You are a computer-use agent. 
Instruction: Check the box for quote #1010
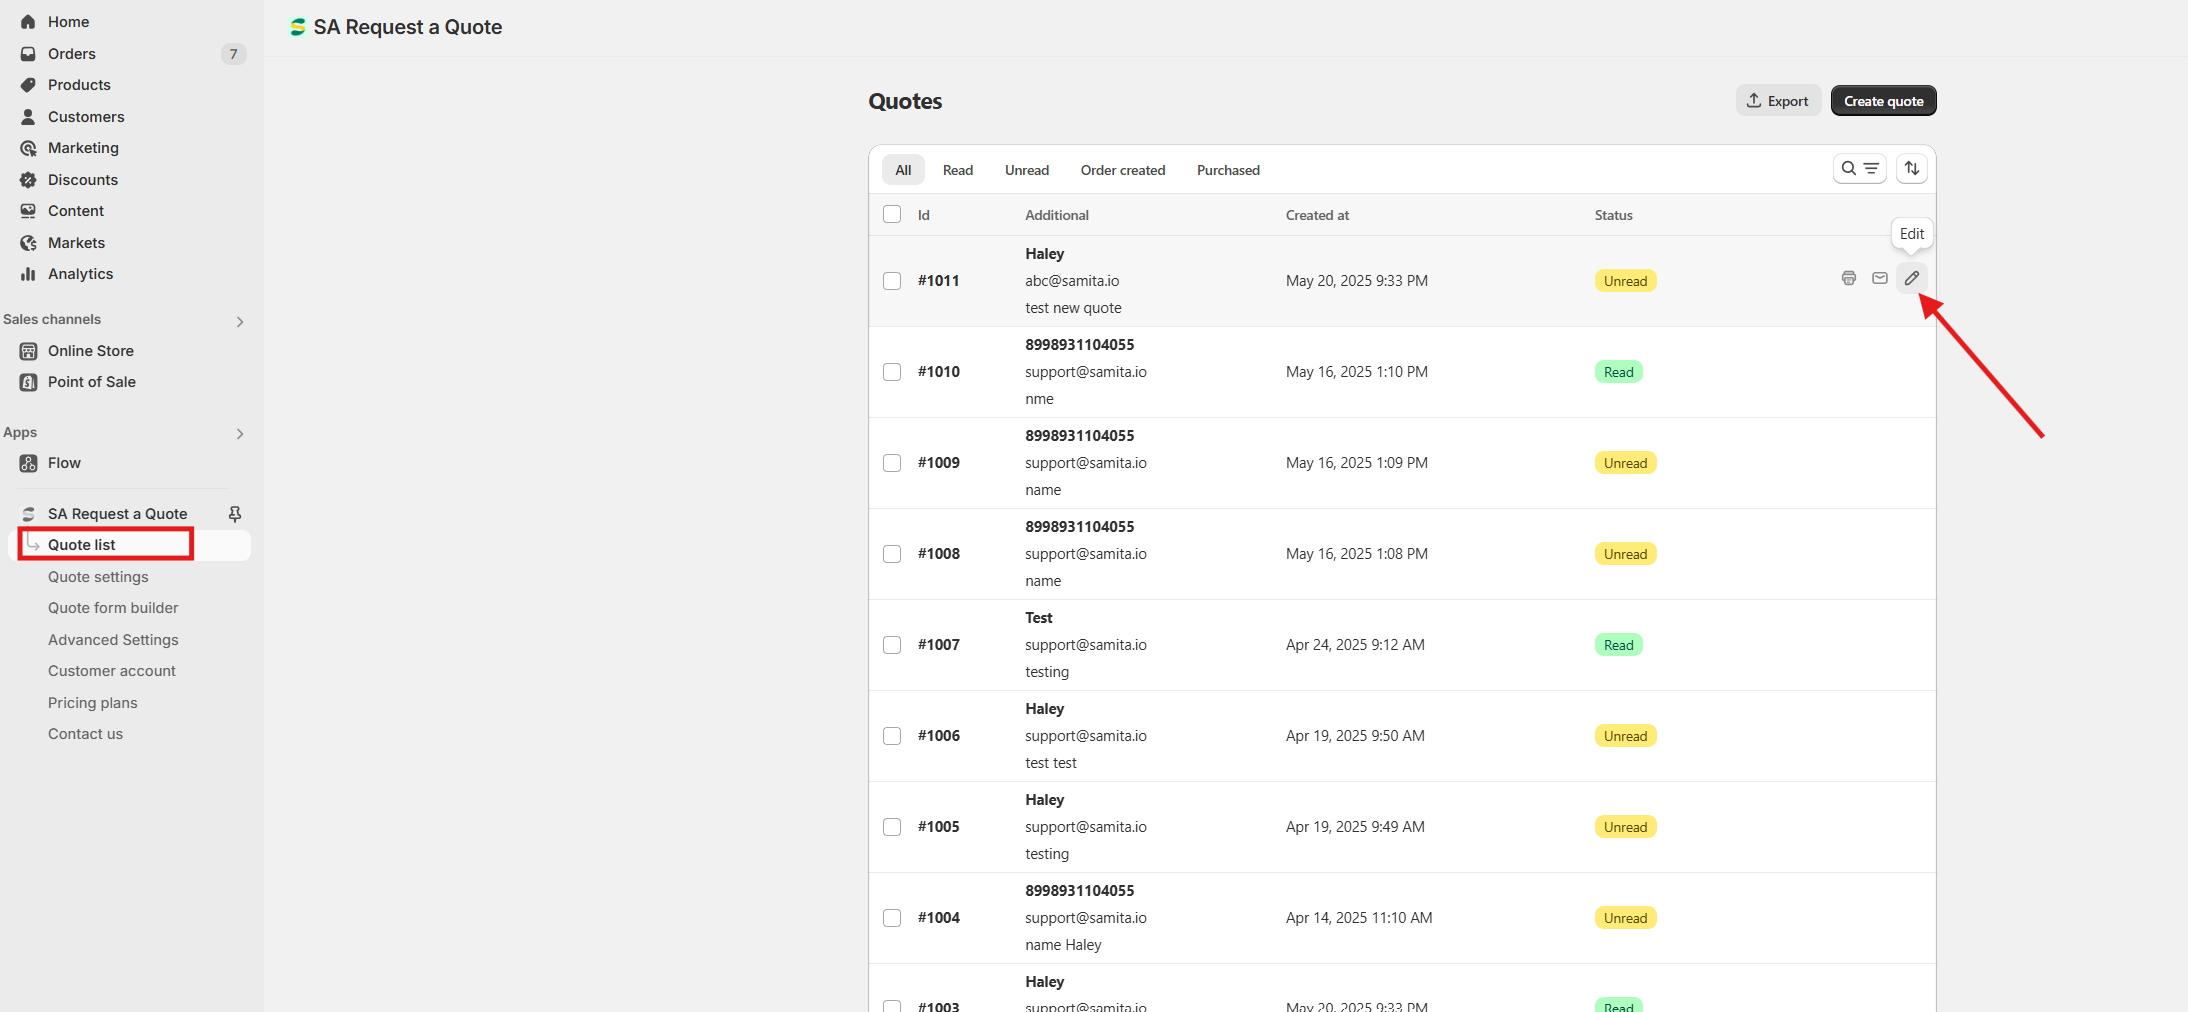[x=892, y=372]
